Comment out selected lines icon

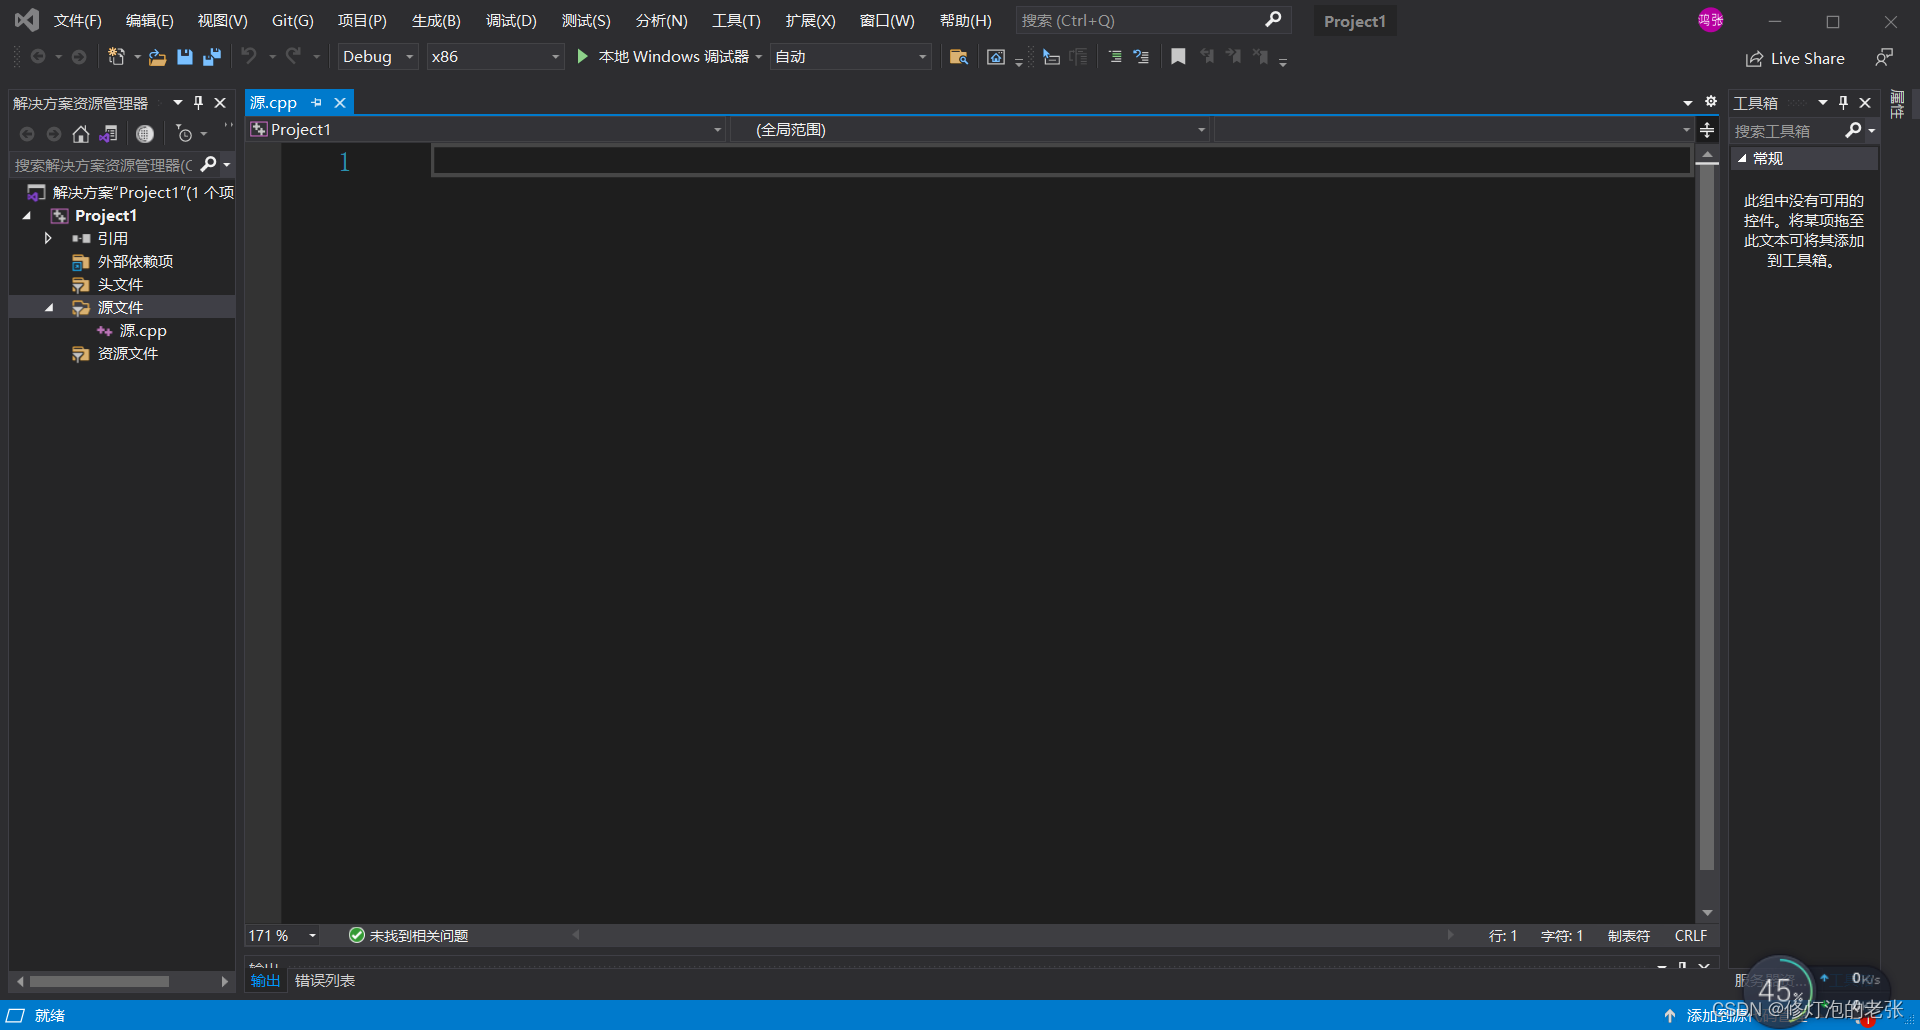[x=1115, y=57]
